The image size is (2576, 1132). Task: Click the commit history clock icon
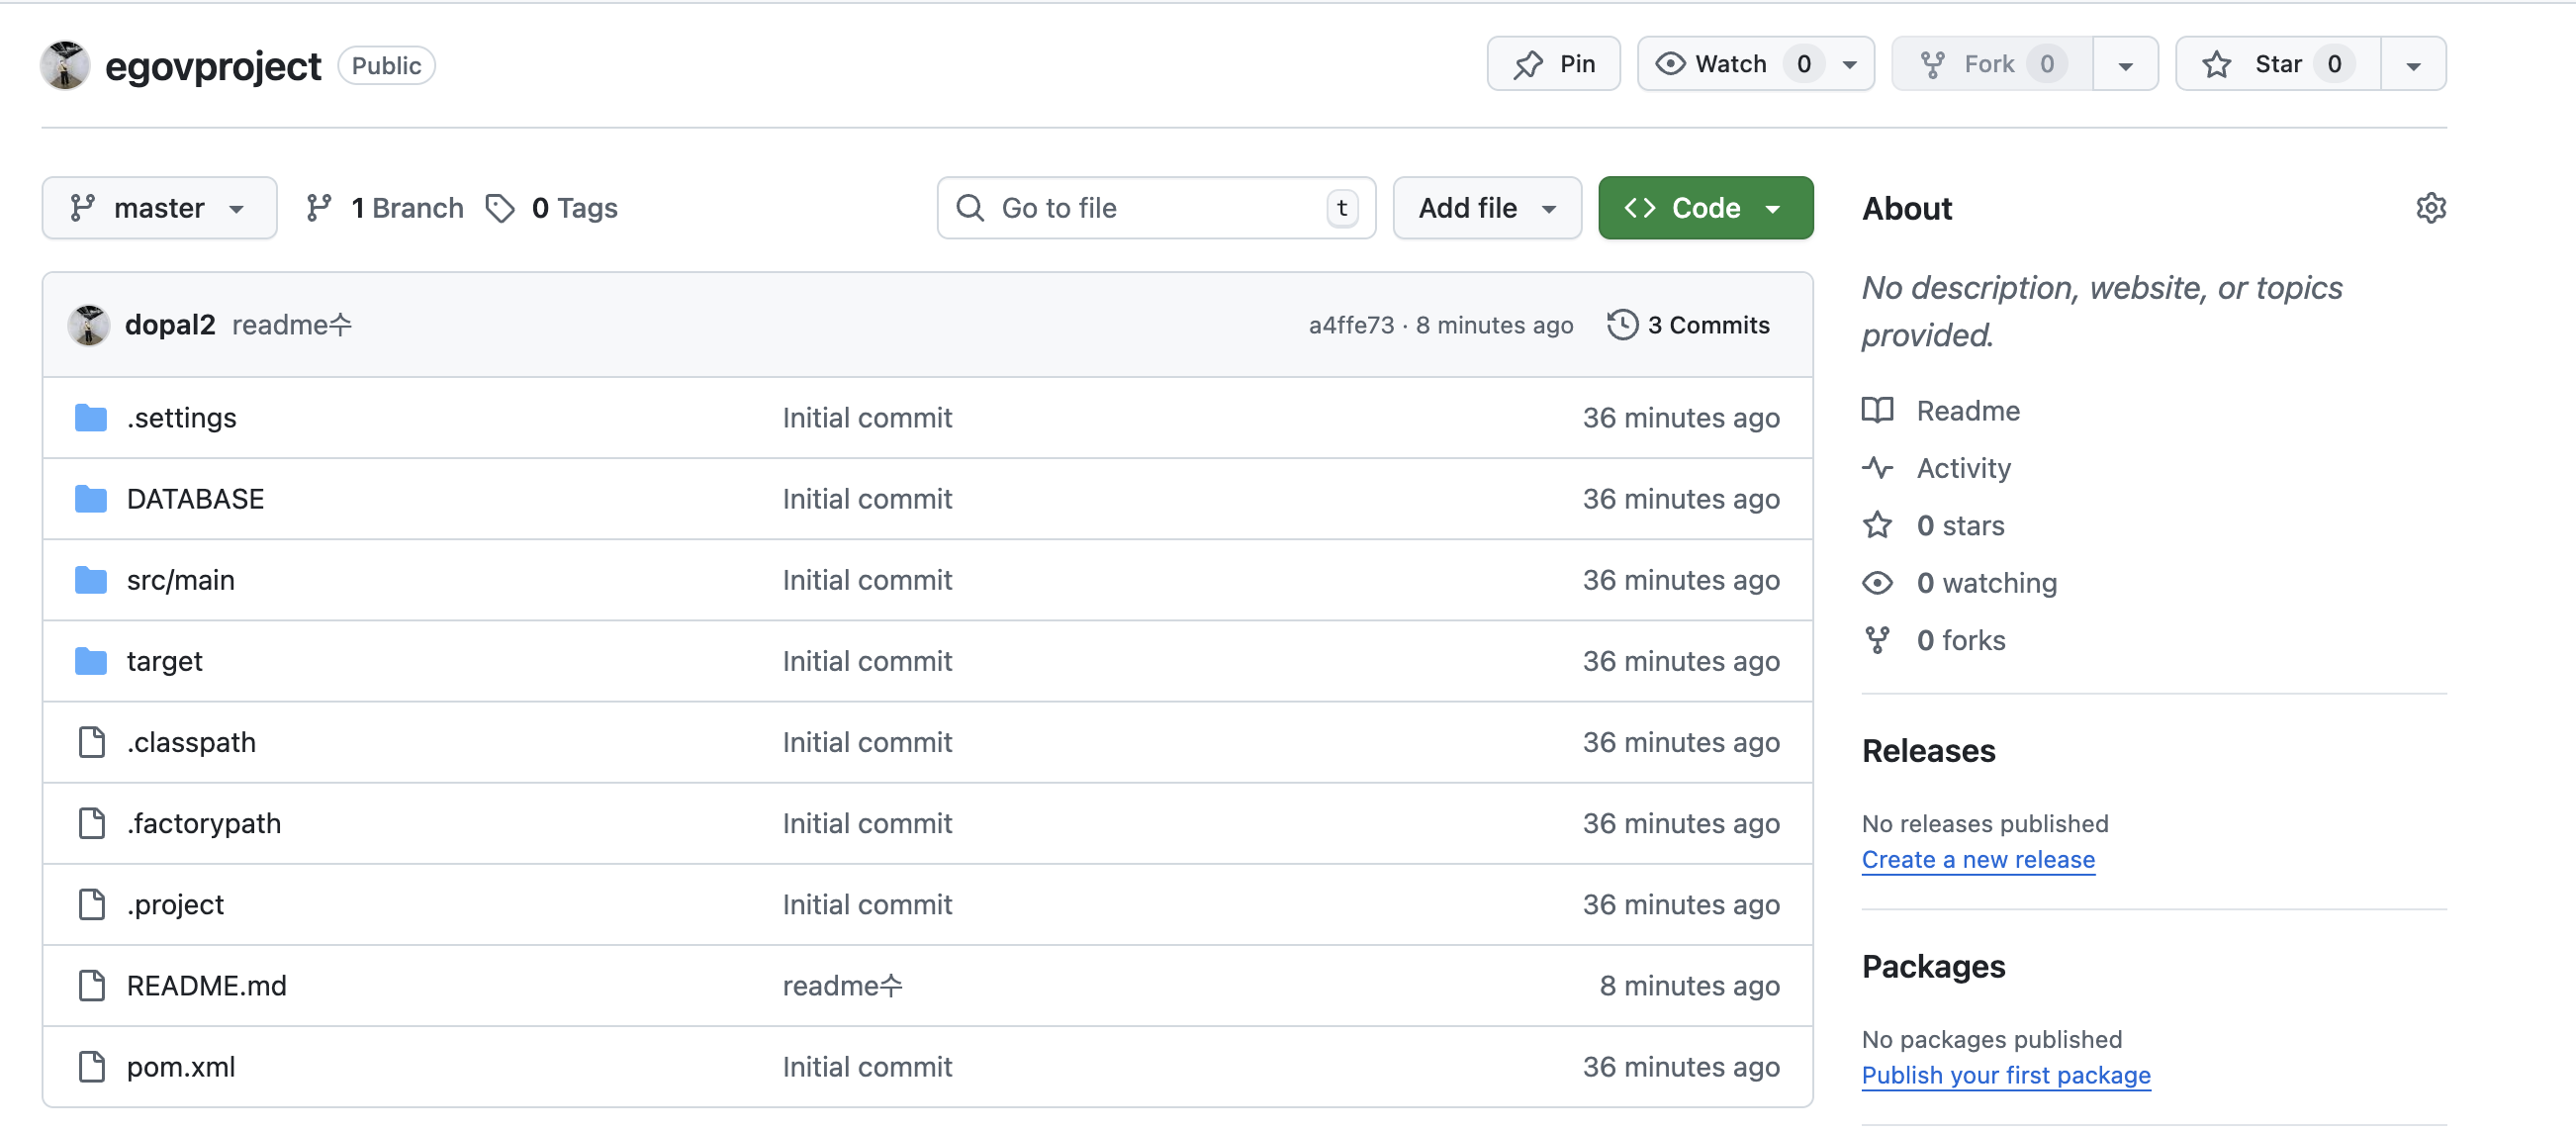click(1621, 325)
